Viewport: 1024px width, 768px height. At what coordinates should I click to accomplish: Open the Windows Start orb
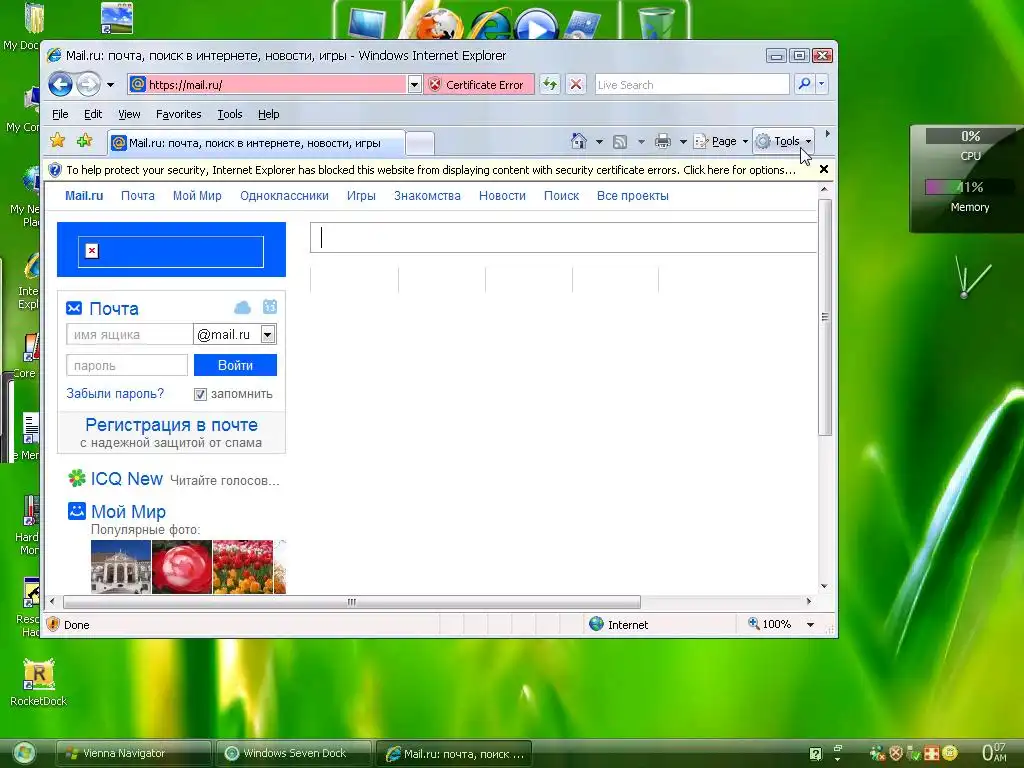(24, 754)
